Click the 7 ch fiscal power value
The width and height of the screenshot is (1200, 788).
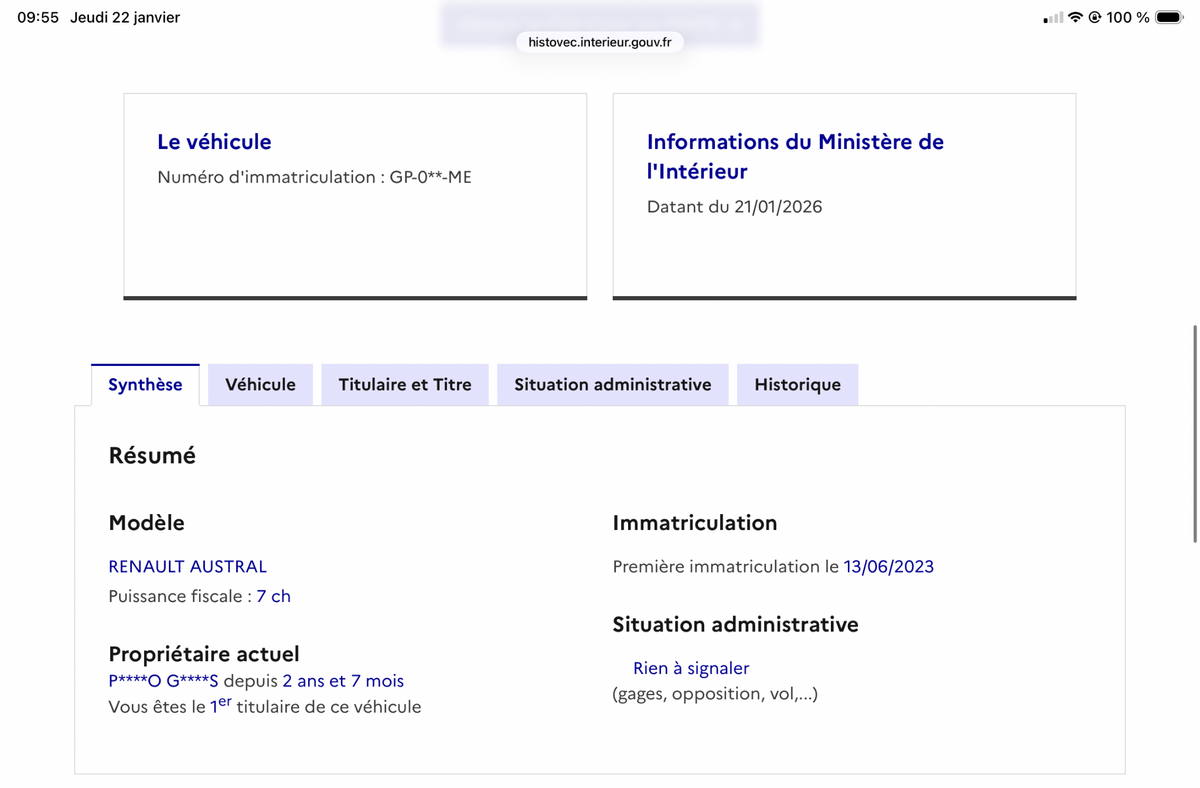pyautogui.click(x=274, y=596)
